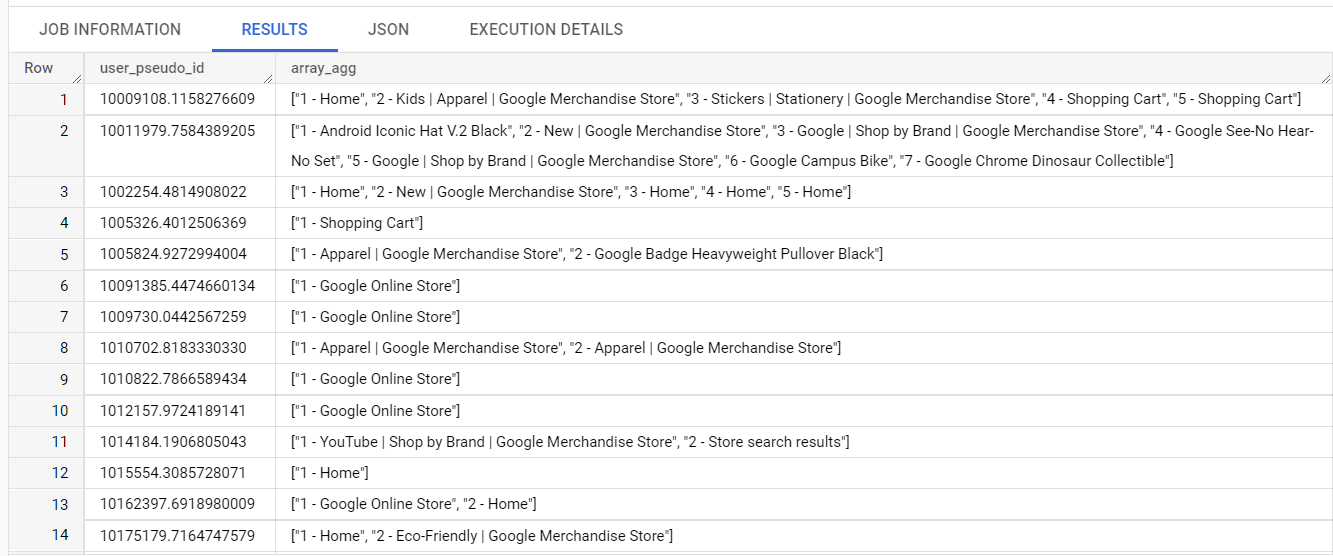Viewport: 1333px width, 556px height.
Task: Select user ID 10009108.1158276609
Action: (x=177, y=99)
